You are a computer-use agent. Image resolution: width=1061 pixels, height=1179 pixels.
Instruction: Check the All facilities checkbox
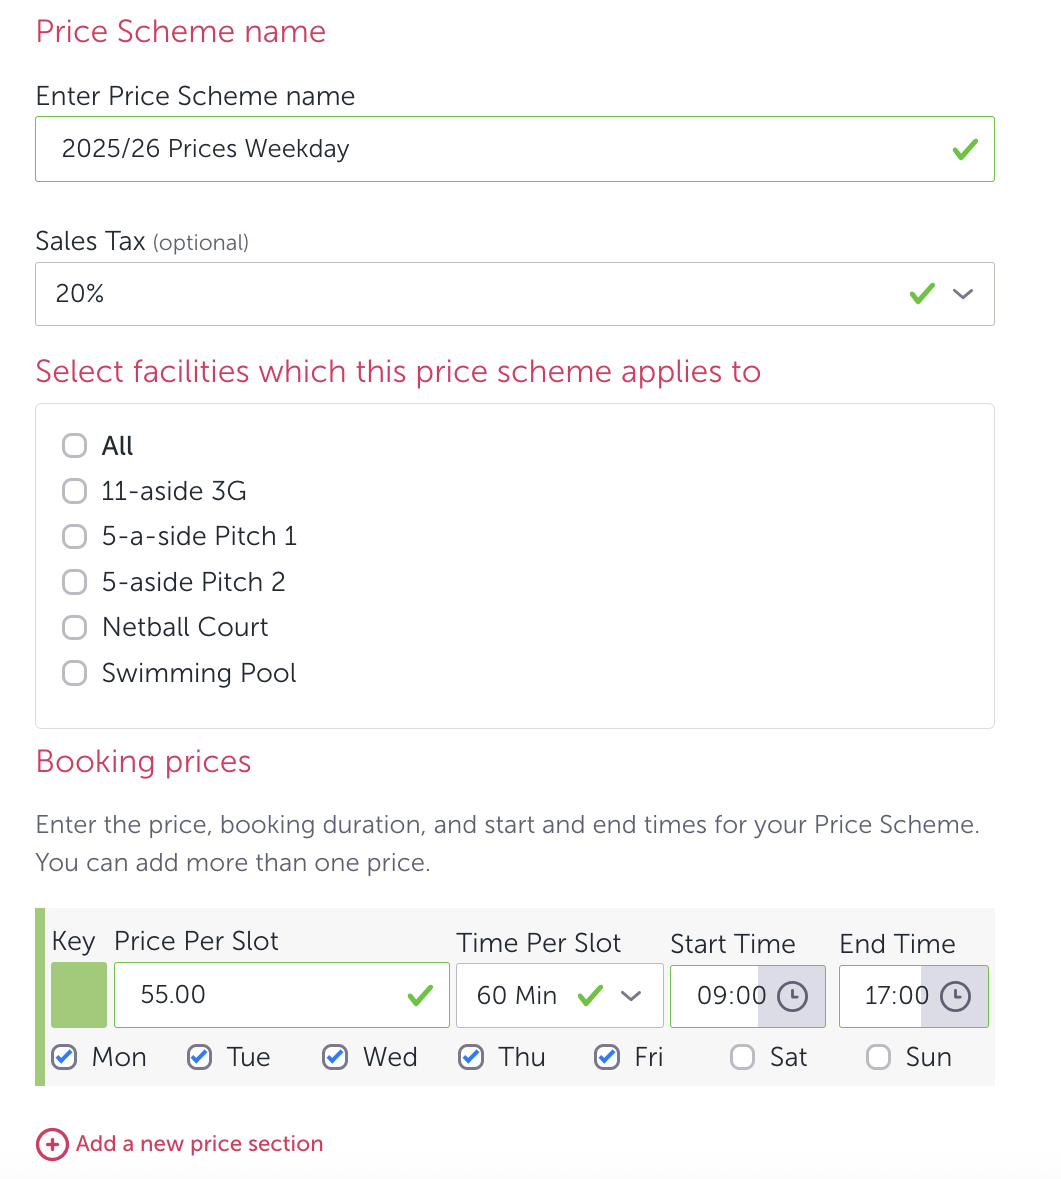pyautogui.click(x=75, y=446)
